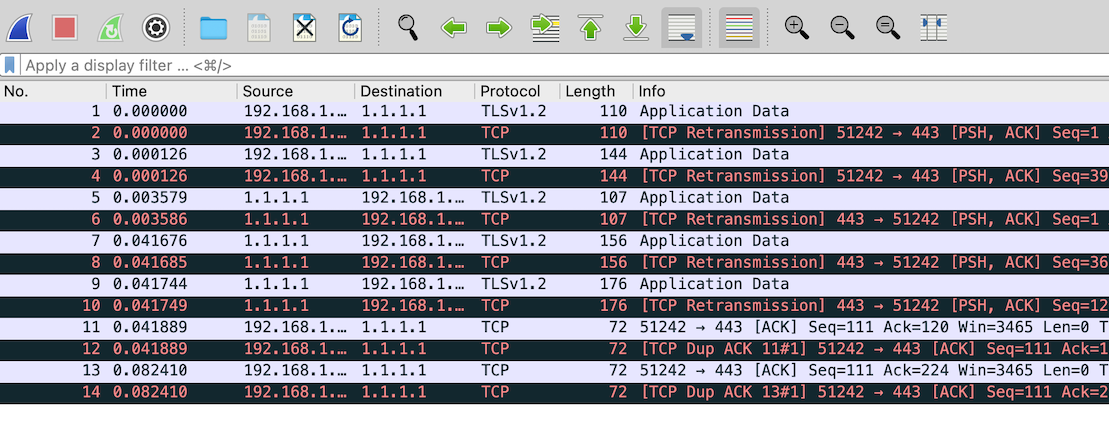Select packet 1 Application Data row
The width and height of the screenshot is (1109, 432).
click(x=554, y=112)
